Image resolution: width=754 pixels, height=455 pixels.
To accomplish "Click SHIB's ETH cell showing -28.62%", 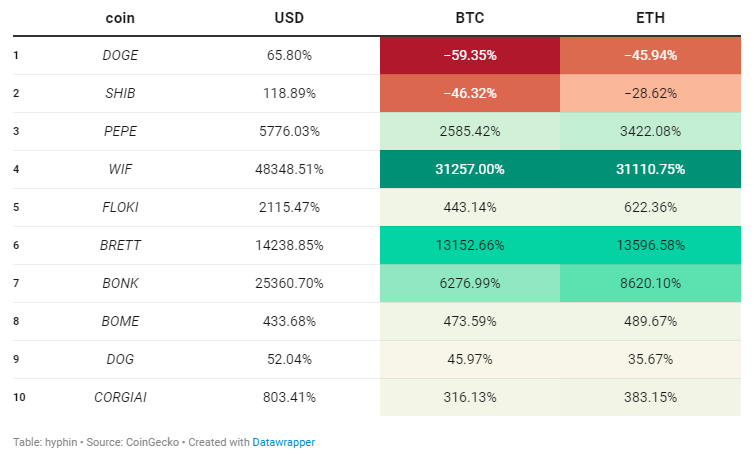I will 650,93.
